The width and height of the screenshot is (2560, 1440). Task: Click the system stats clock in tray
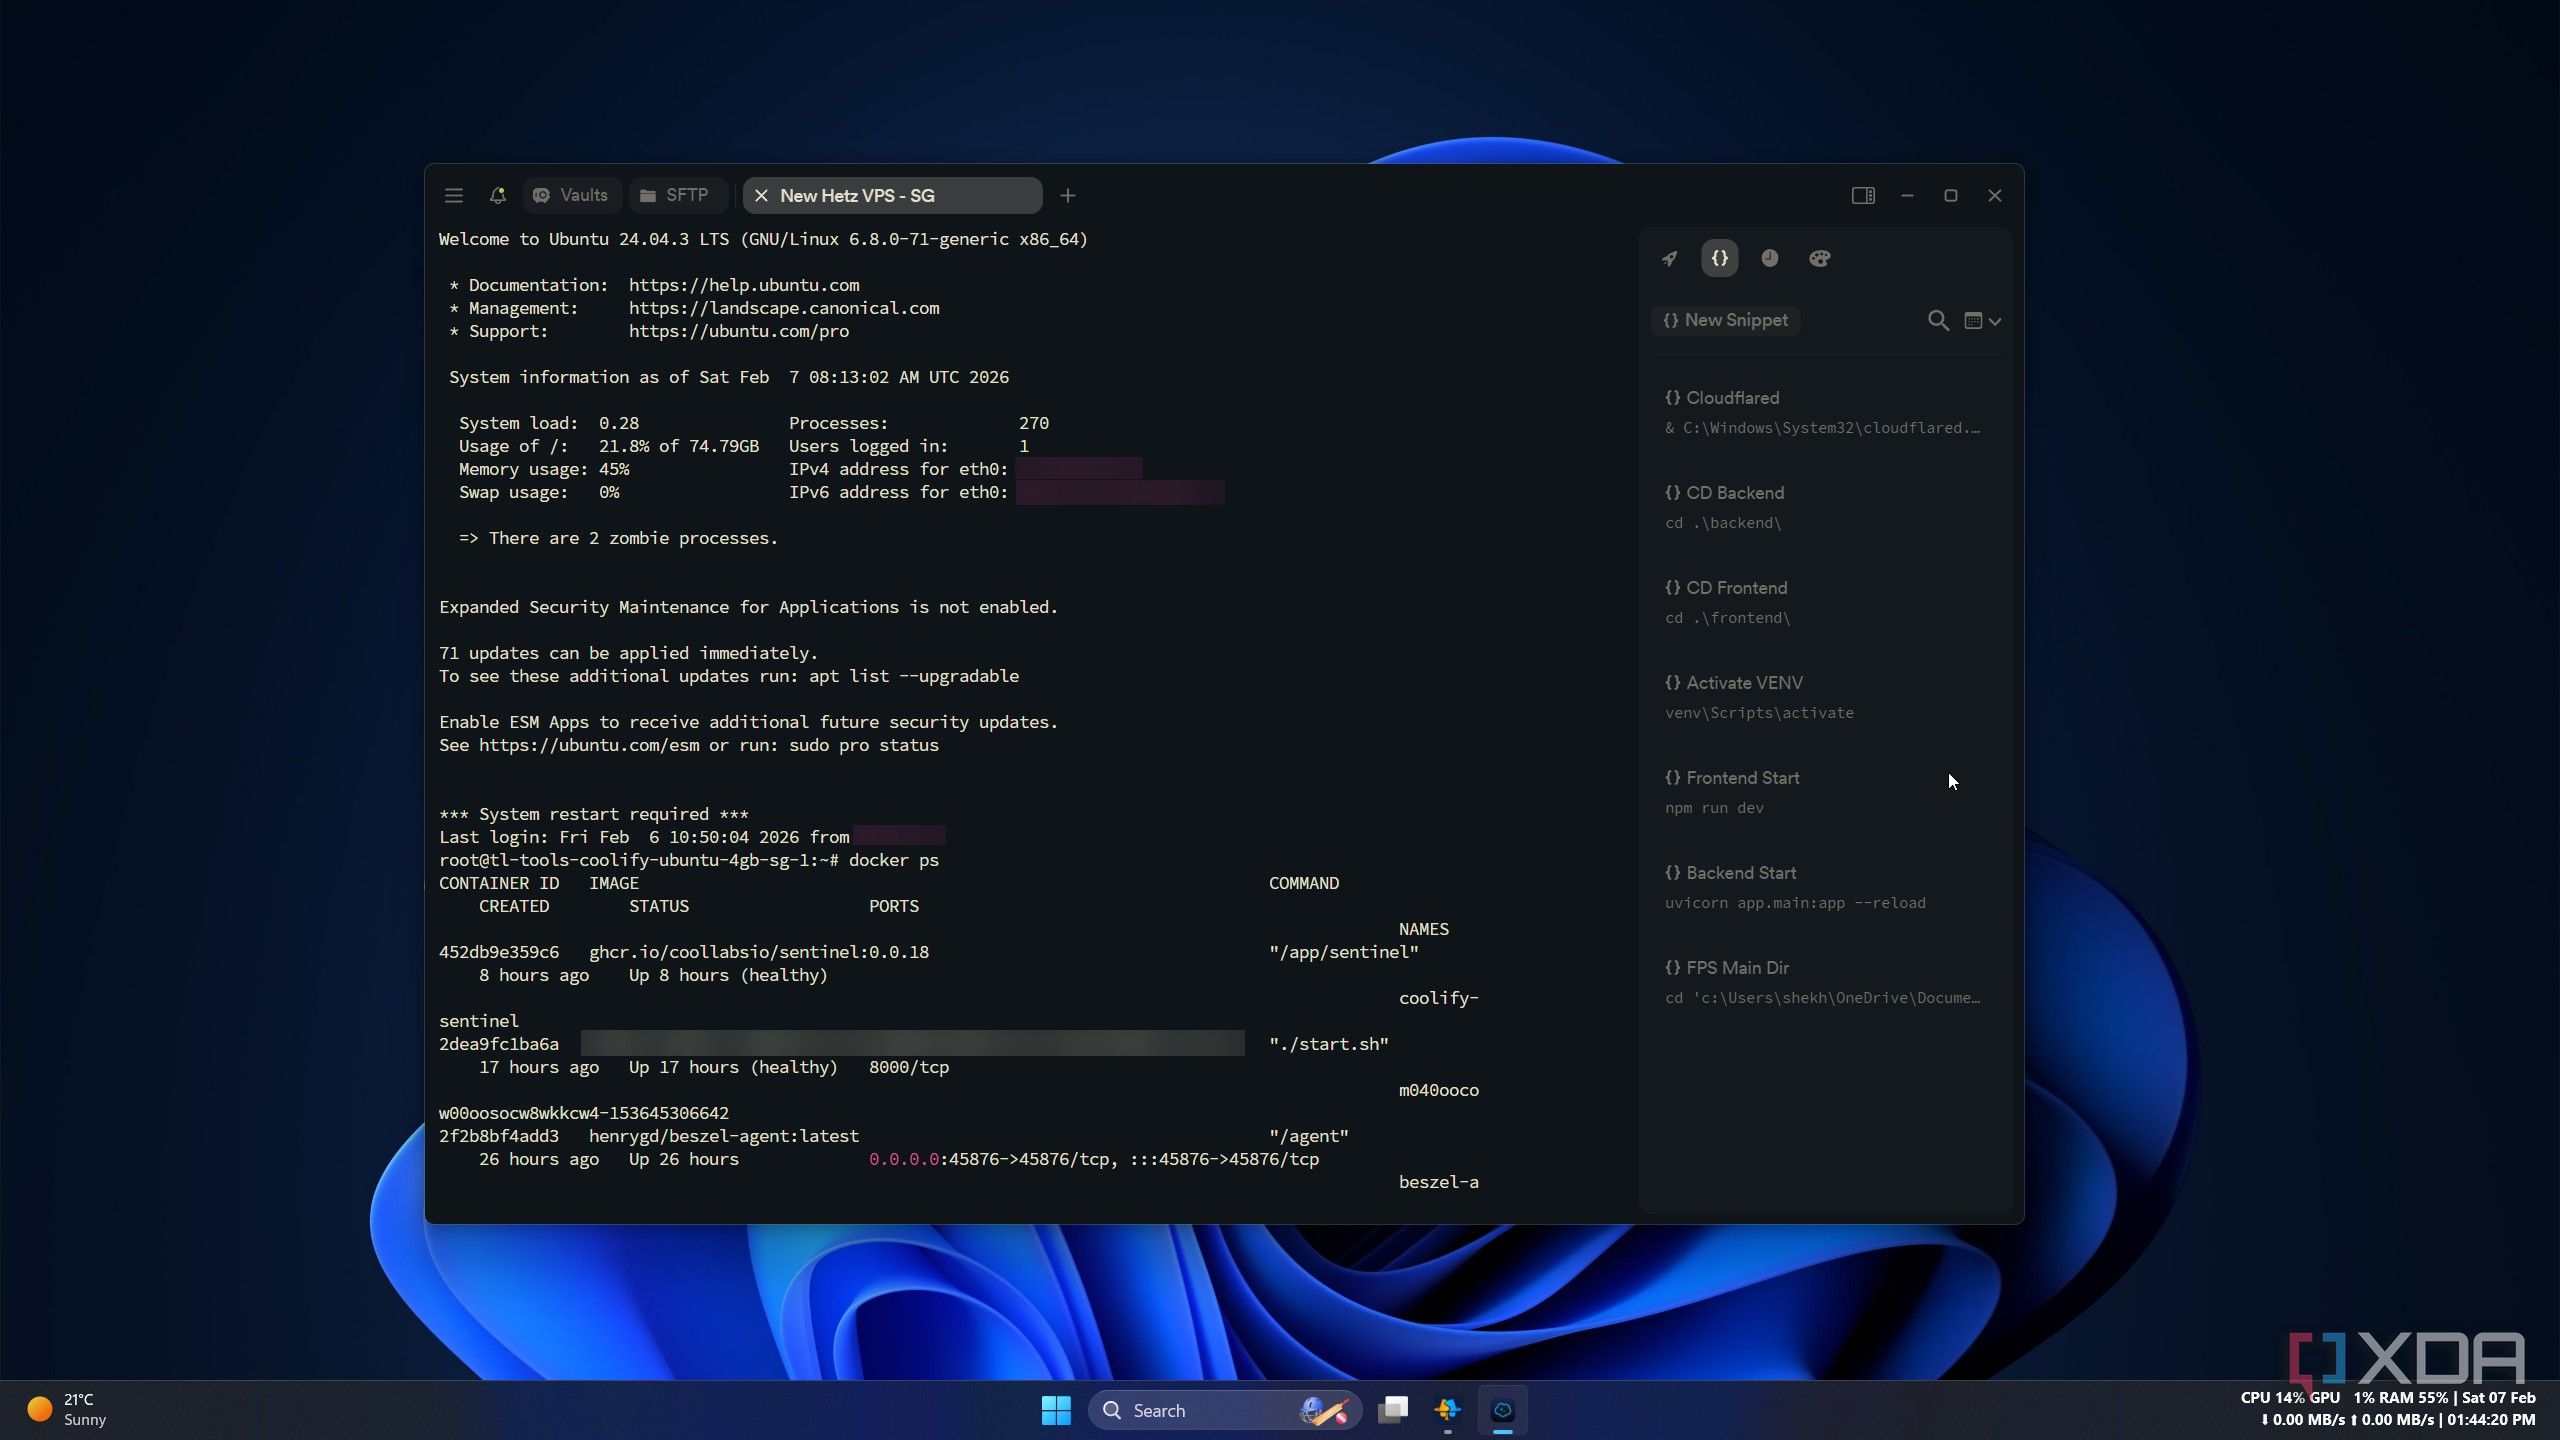pyautogui.click(x=2388, y=1409)
